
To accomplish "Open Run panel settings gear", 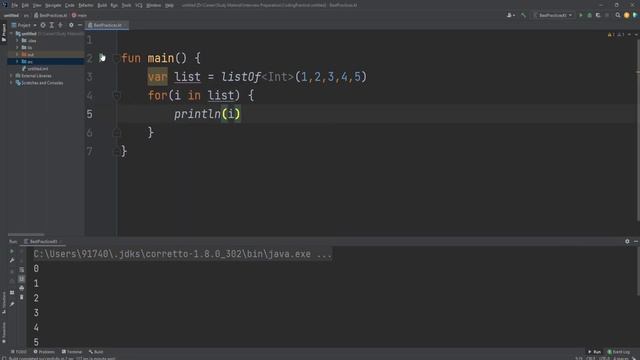I will (x=627, y=242).
